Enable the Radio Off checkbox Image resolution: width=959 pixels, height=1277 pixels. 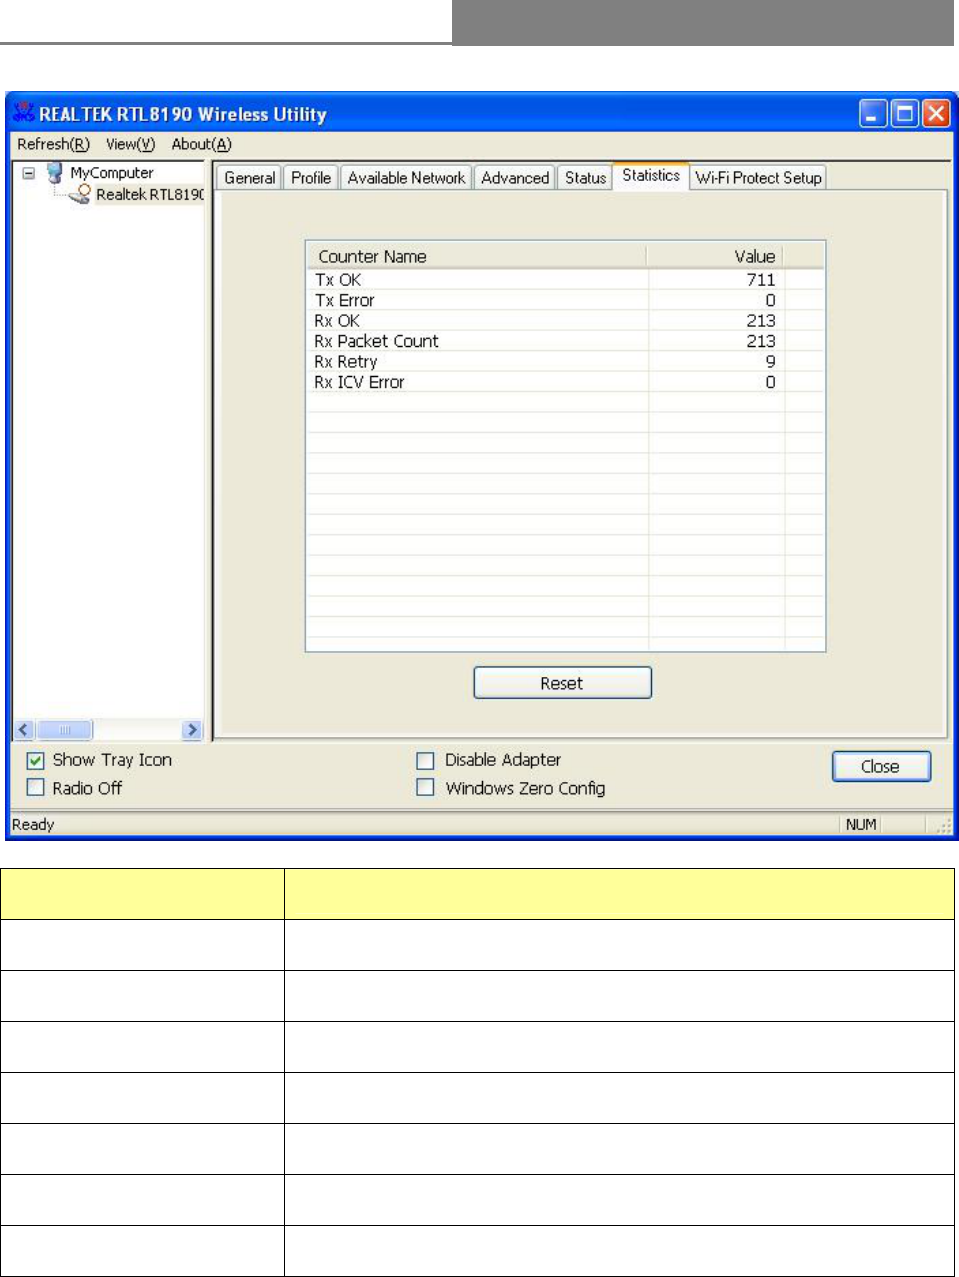pyautogui.click(x=35, y=788)
